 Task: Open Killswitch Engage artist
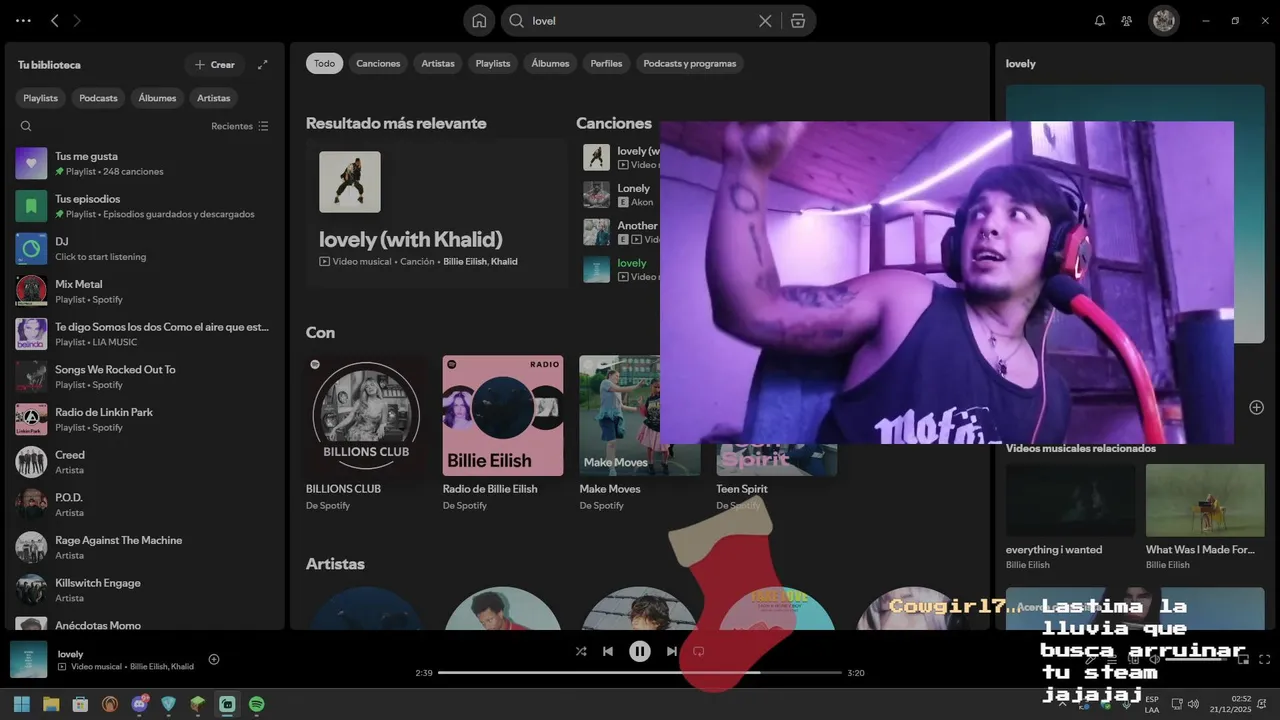coord(144,590)
